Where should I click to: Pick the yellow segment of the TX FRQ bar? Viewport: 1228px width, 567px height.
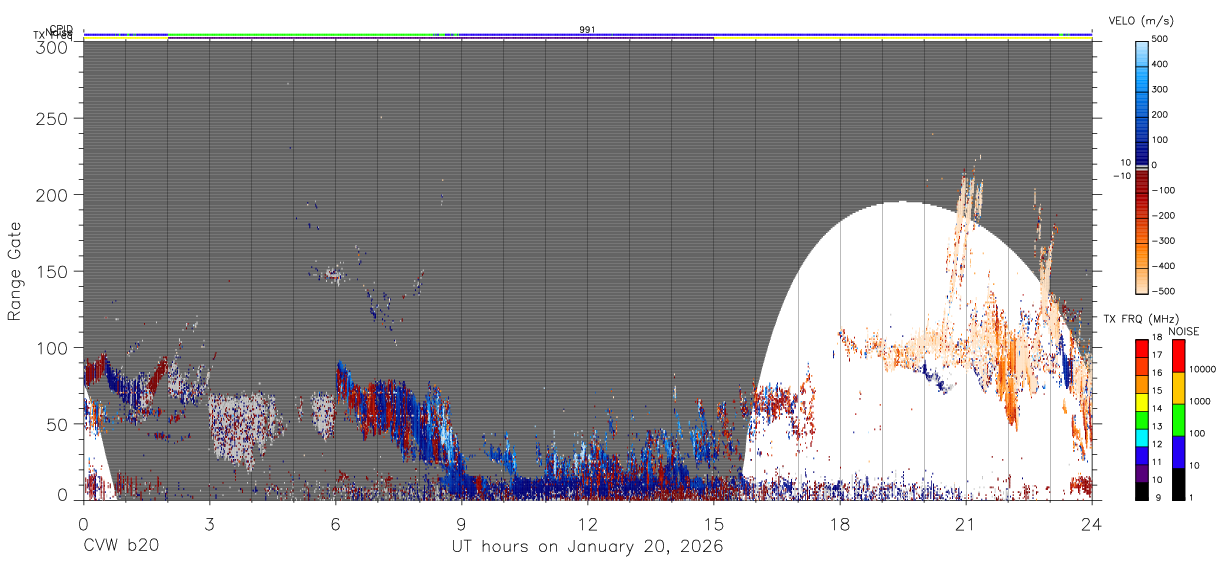tap(1141, 400)
